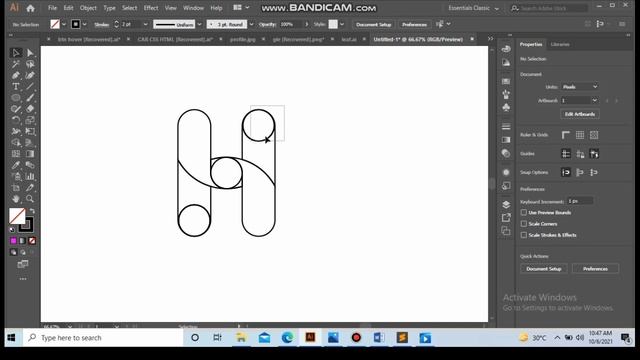640x360 pixels.
Task: Click Preferences in control bar
Action: (414, 24)
